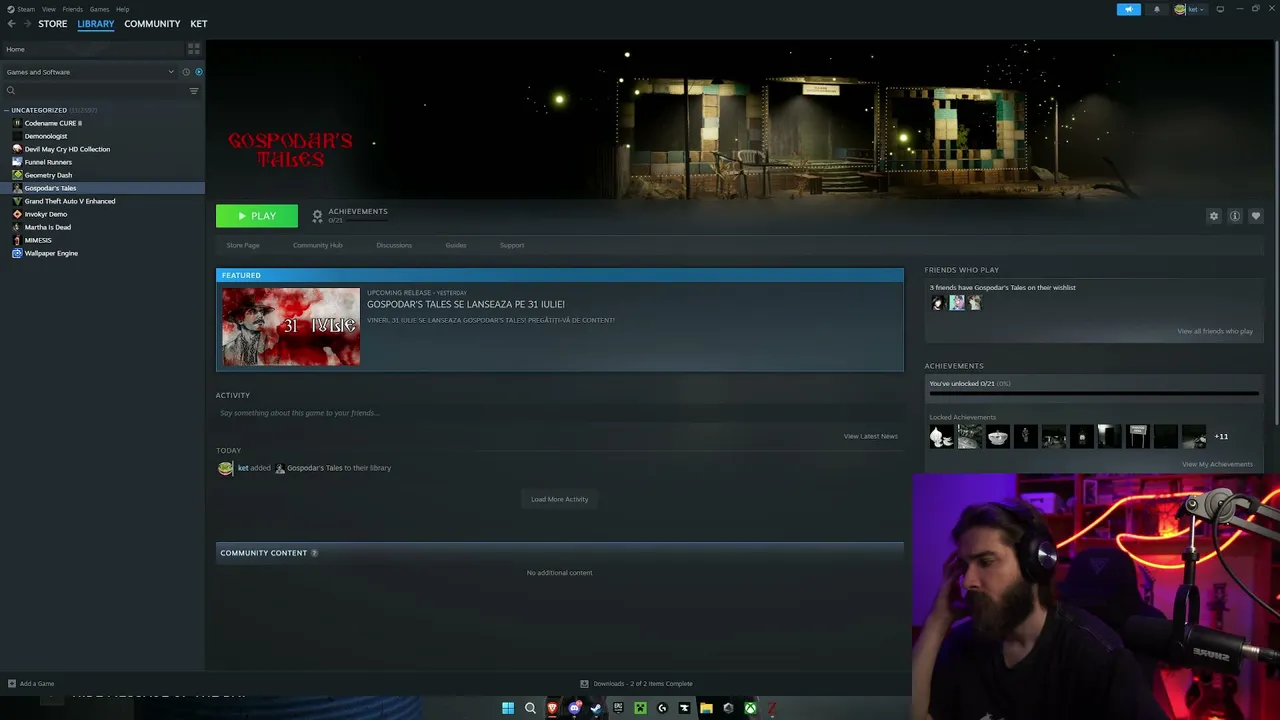Show the +11 more locked achievements
This screenshot has width=1280, height=720.
[x=1221, y=436]
